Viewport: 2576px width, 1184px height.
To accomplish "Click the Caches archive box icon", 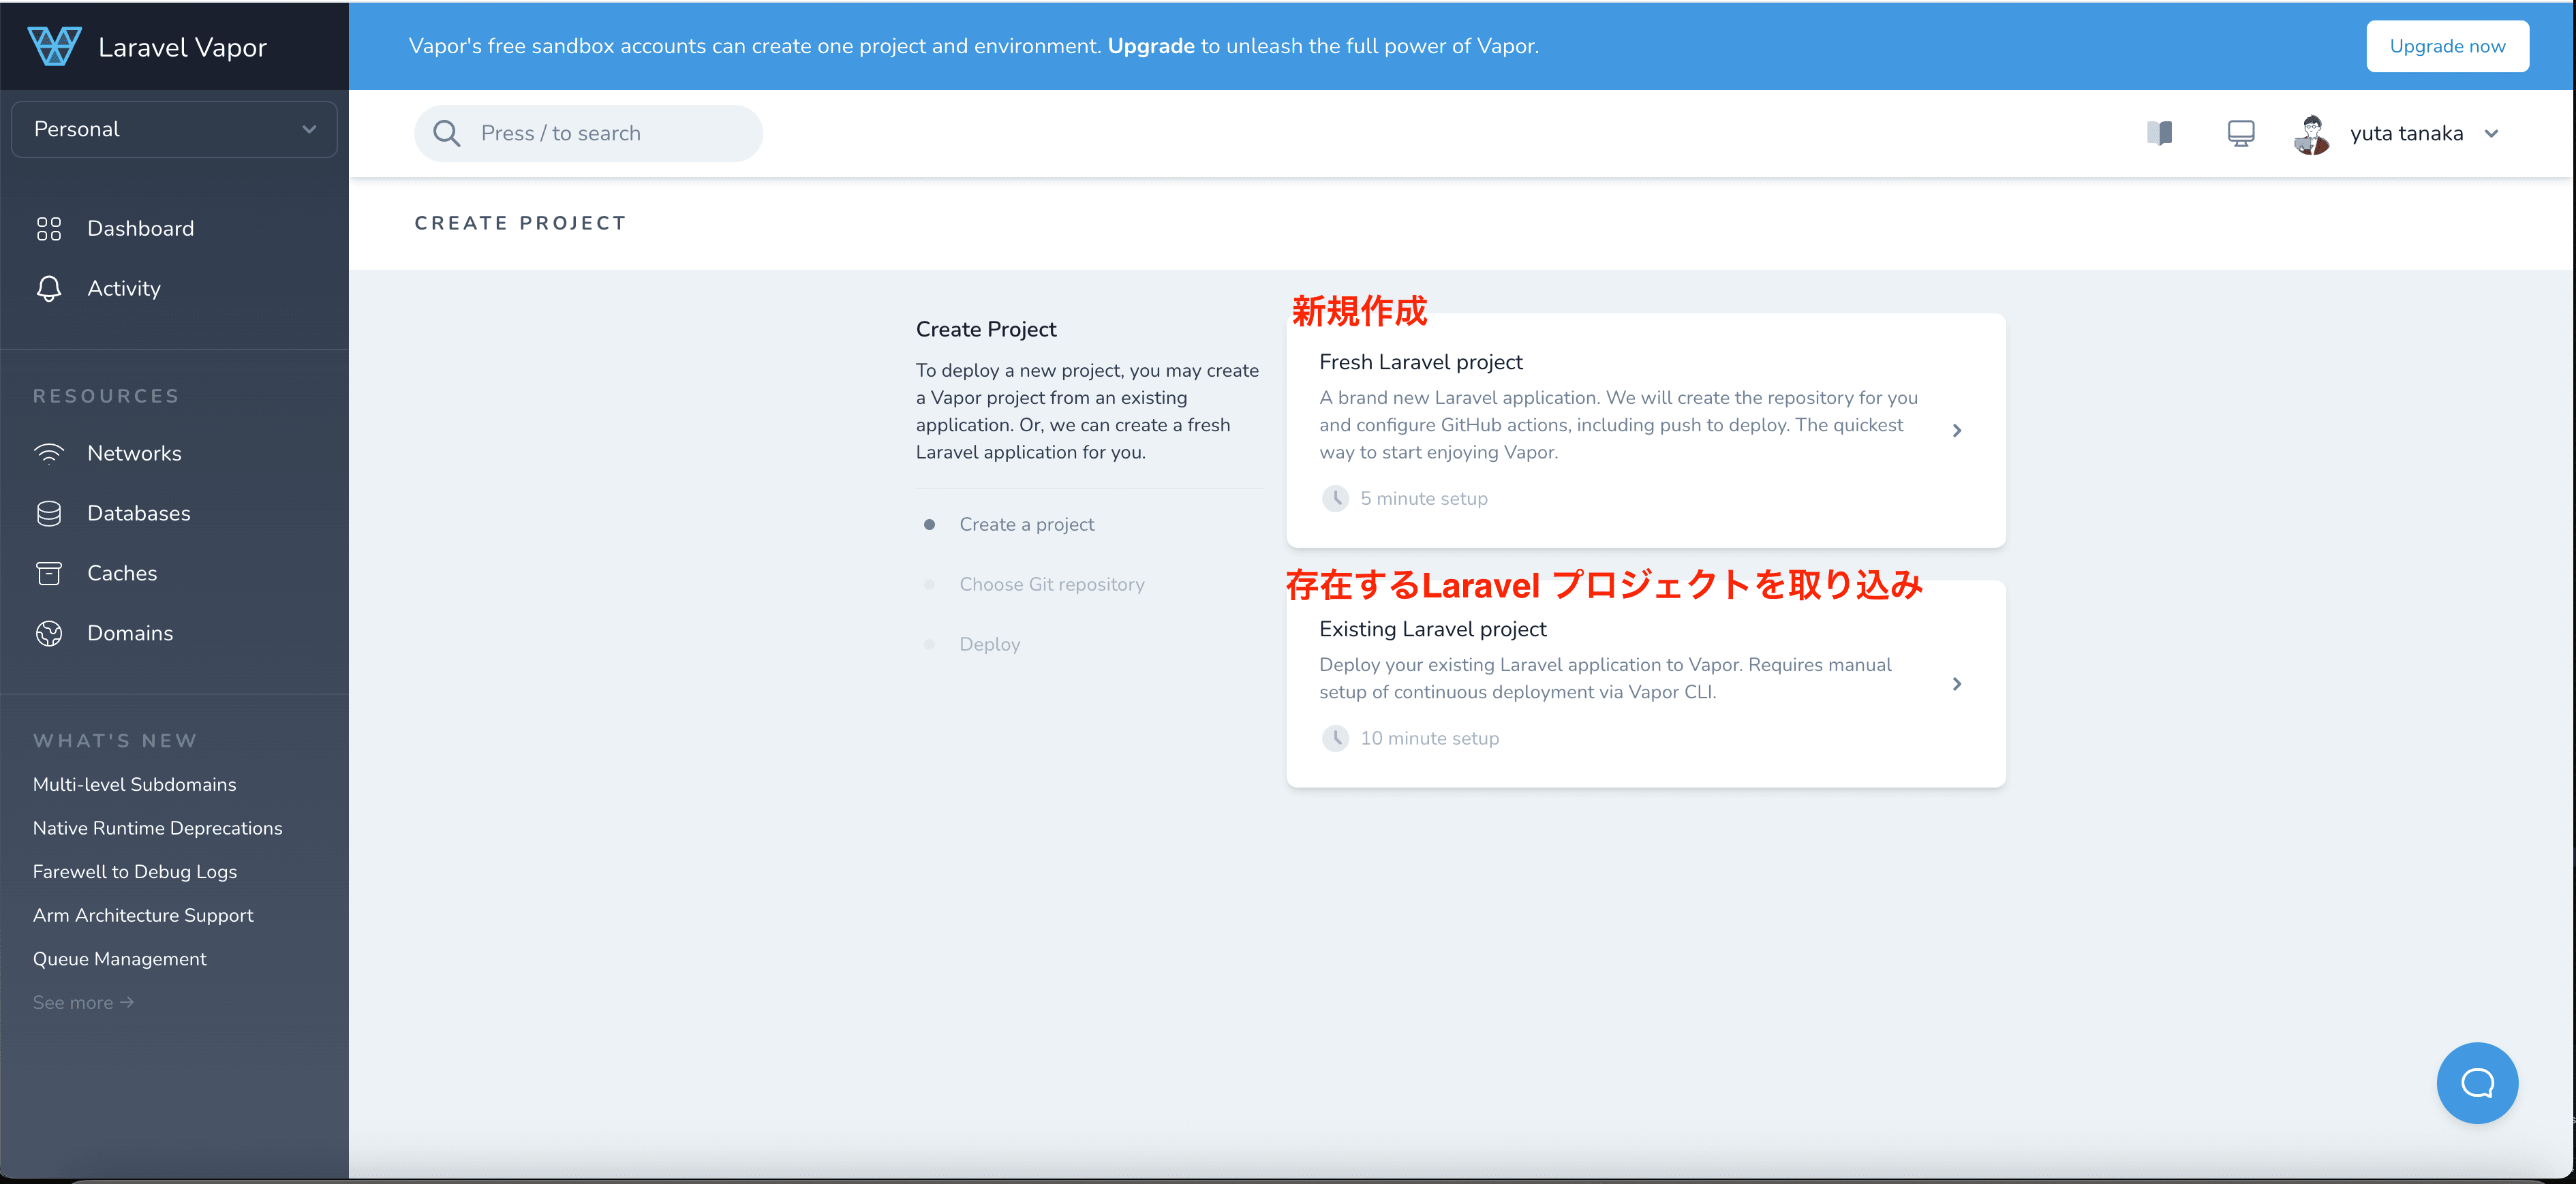I will (49, 573).
